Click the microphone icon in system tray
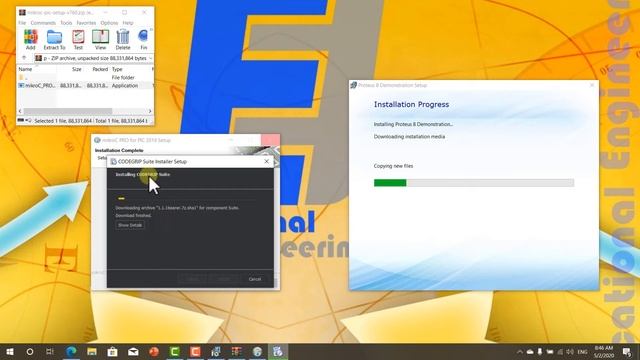640x360 pixels. coord(540,352)
